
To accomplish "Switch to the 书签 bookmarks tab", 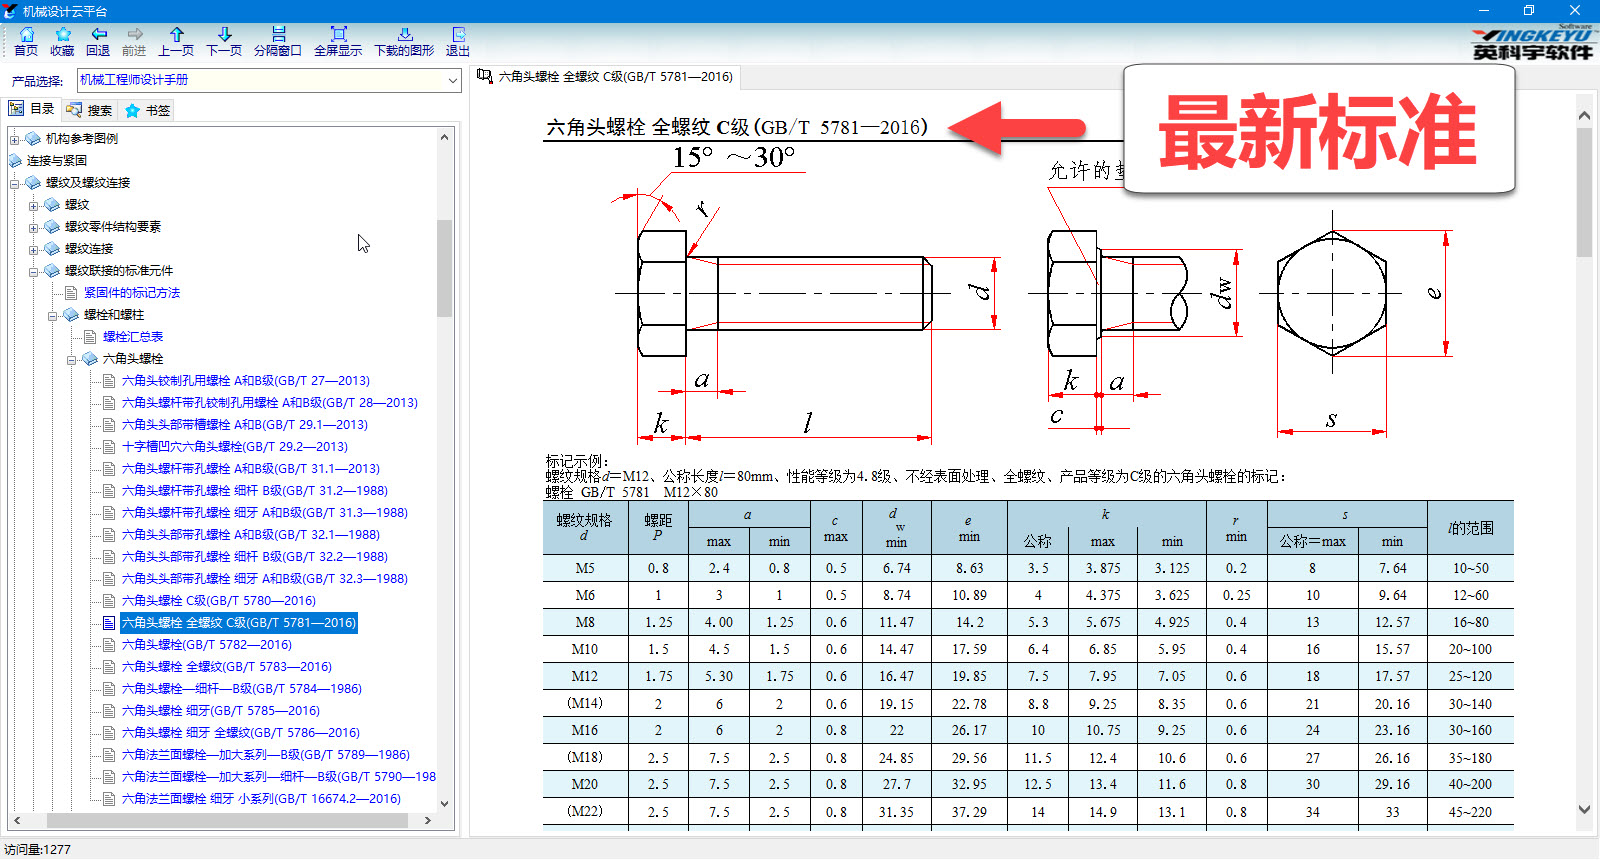I will click(x=148, y=110).
